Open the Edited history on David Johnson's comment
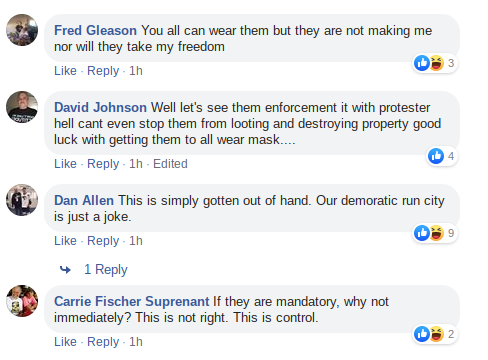The width and height of the screenshot is (488, 360). click(170, 164)
